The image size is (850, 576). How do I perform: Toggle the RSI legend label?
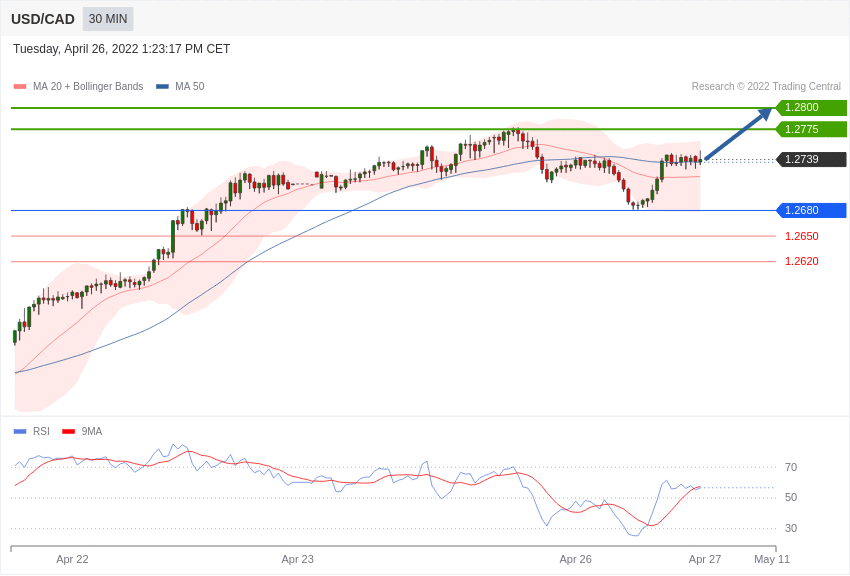point(41,432)
